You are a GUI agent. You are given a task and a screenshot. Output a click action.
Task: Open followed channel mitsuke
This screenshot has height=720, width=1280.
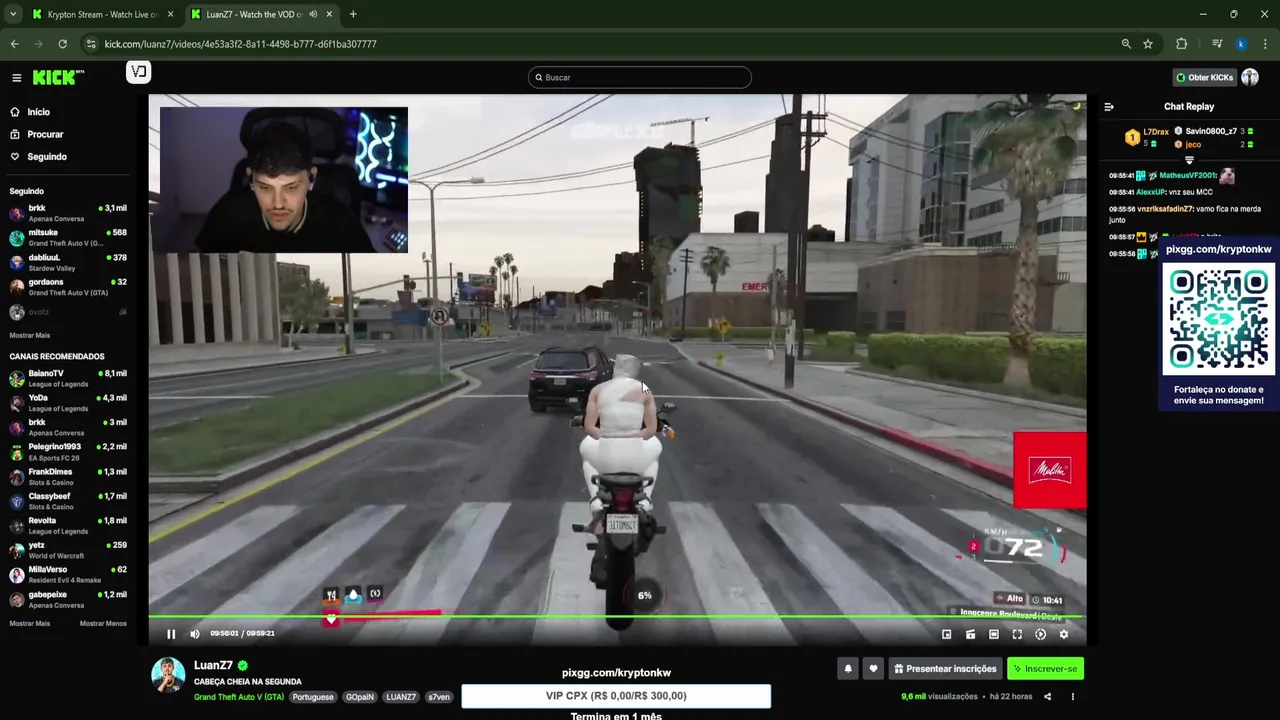pos(68,237)
